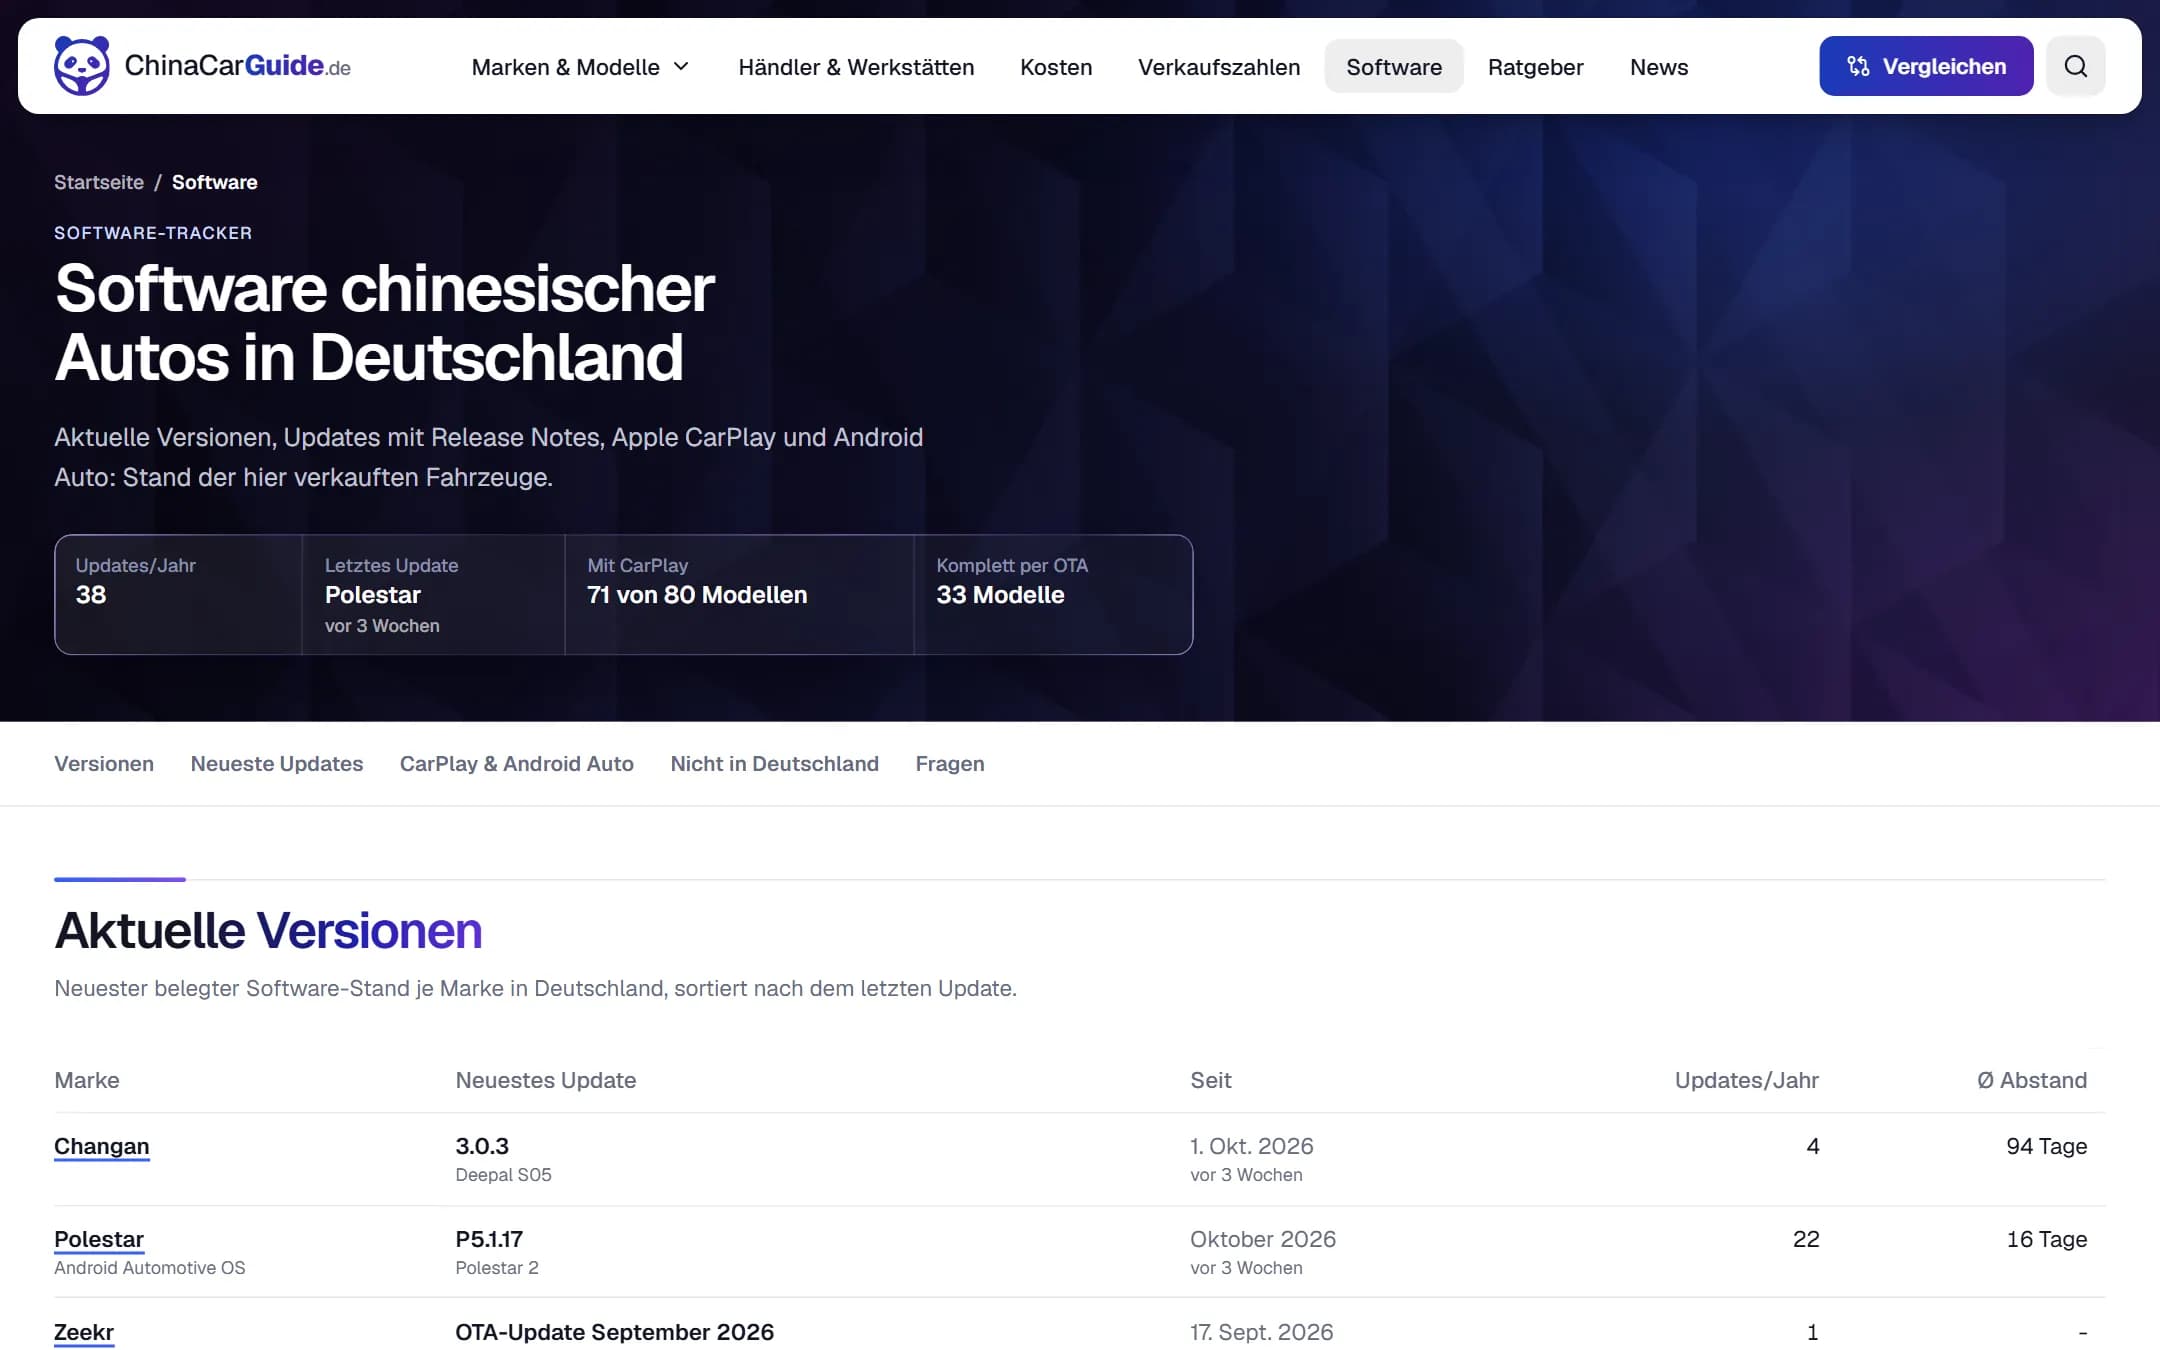Viewport: 2160px width, 1350px height.
Task: Open Händler & Werkstätten menu item
Action: [856, 67]
